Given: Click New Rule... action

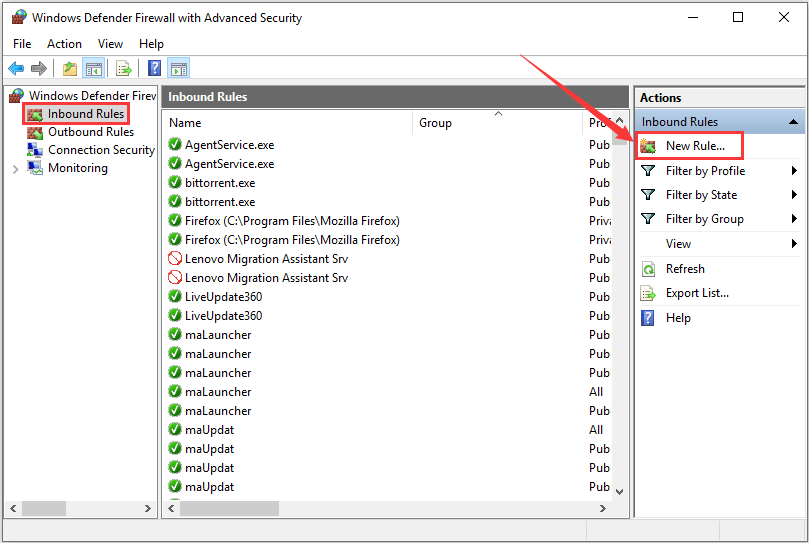Looking at the screenshot, I should [x=695, y=146].
